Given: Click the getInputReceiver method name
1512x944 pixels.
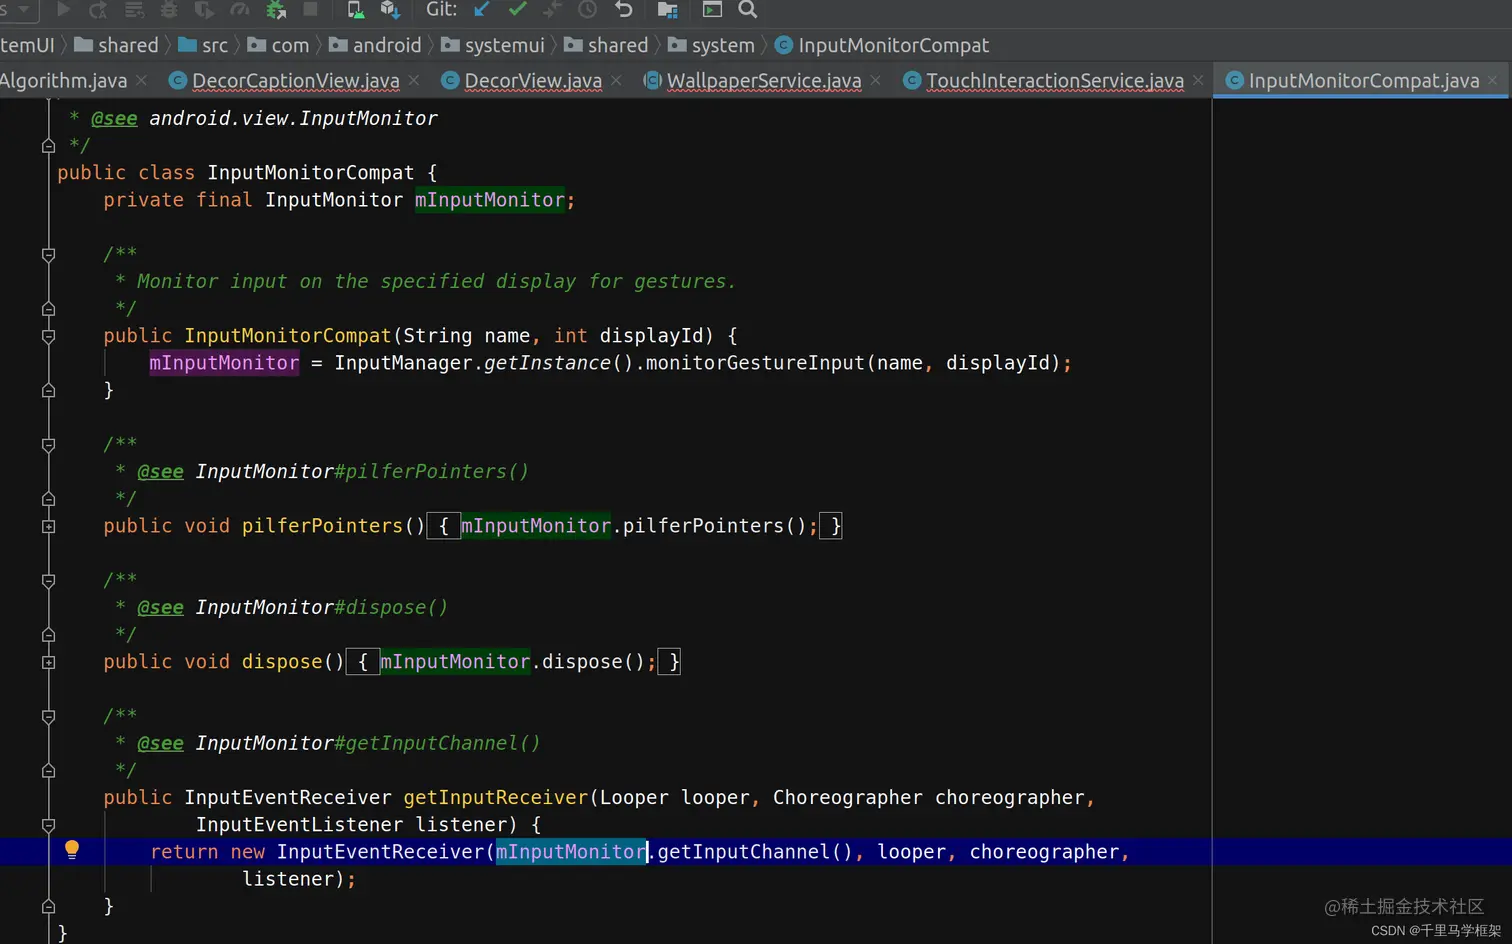Looking at the screenshot, I should (496, 798).
